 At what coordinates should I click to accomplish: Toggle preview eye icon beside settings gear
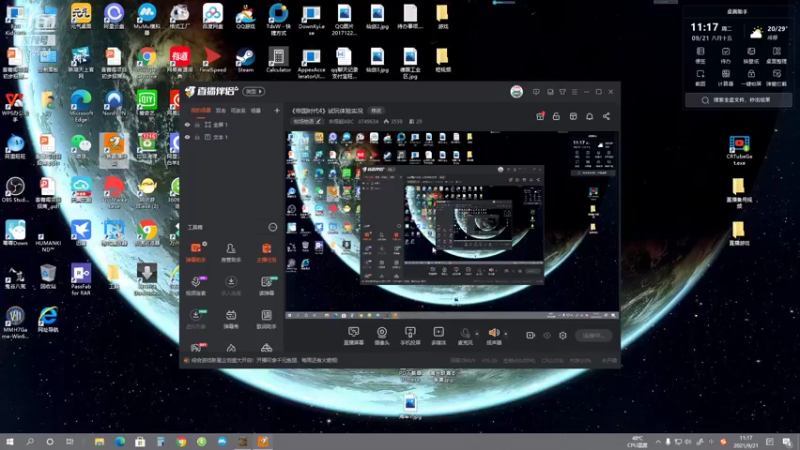point(547,335)
